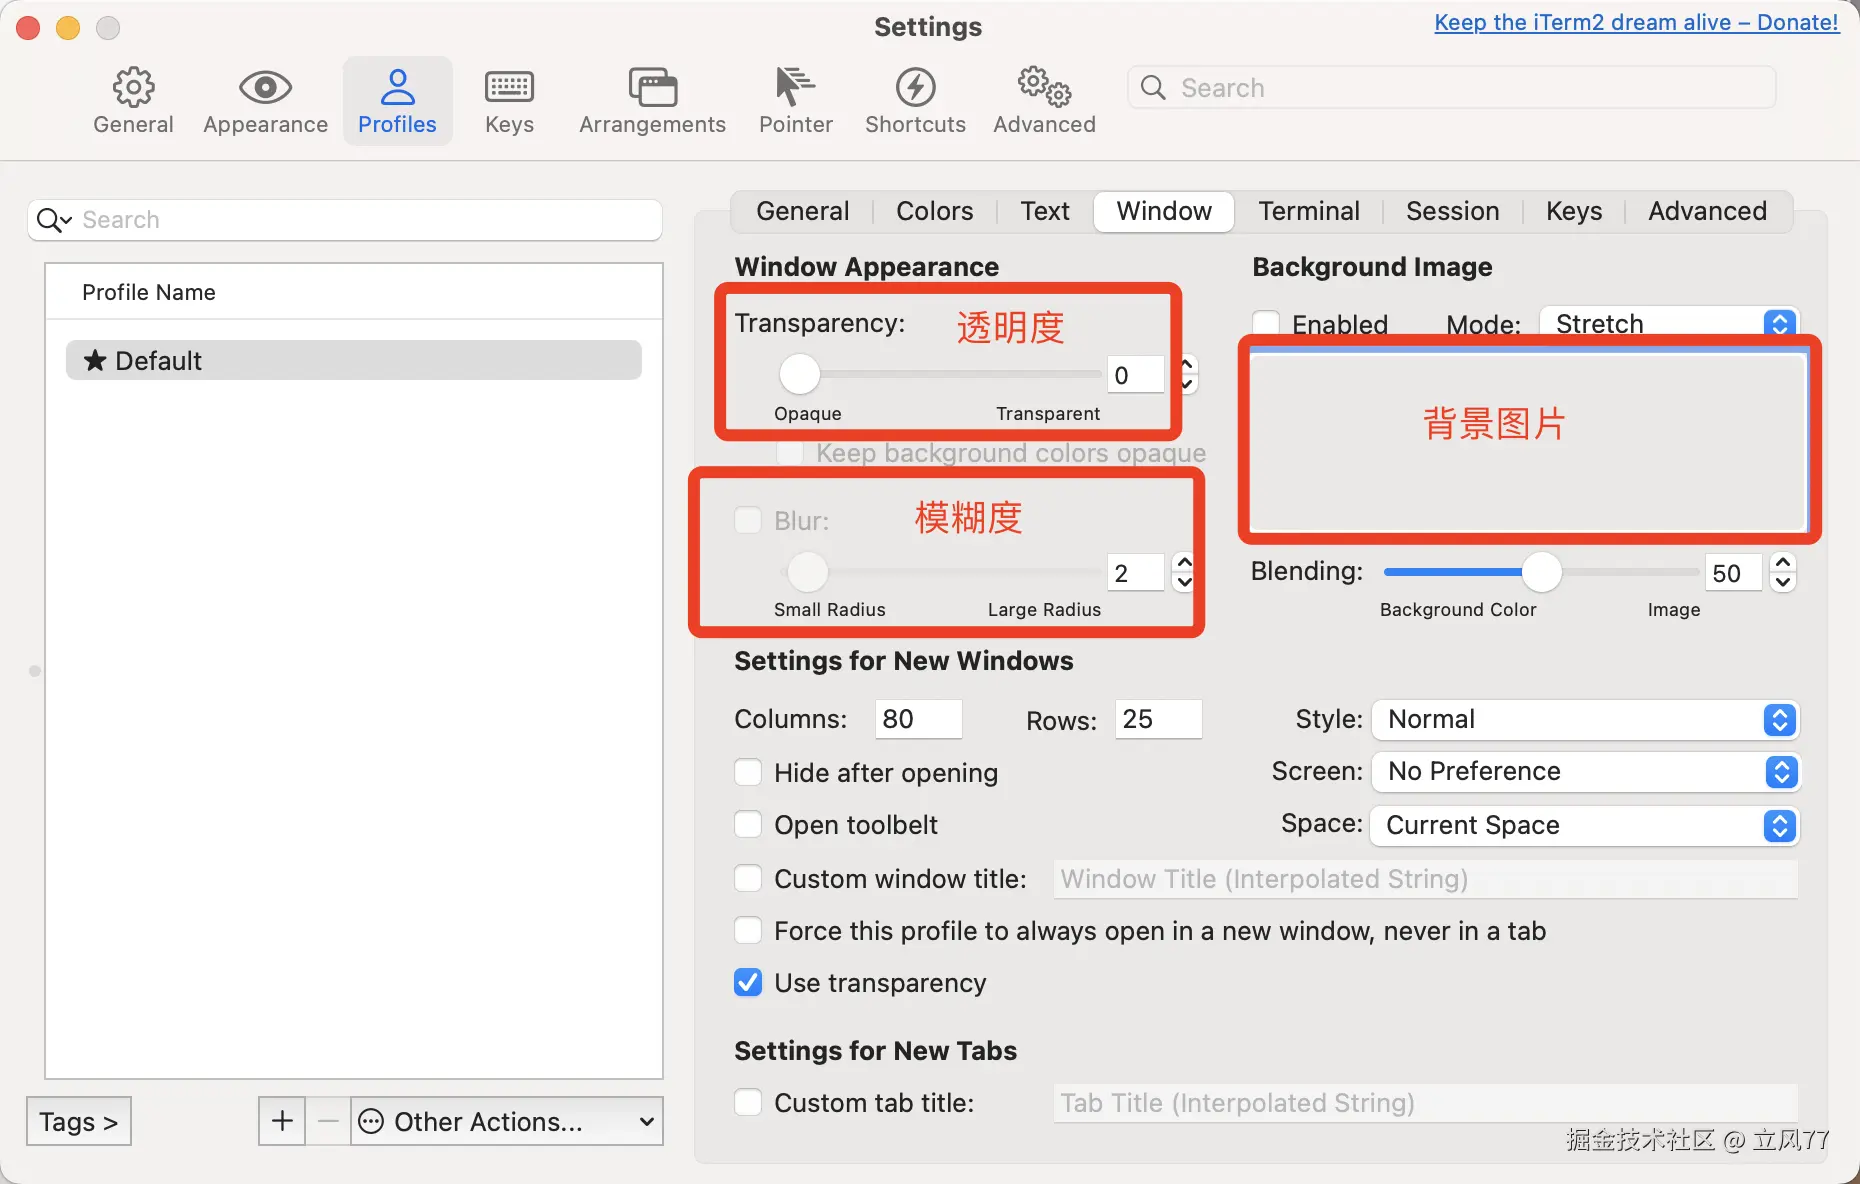
Task: Click the profile list Search field
Action: click(x=345, y=220)
